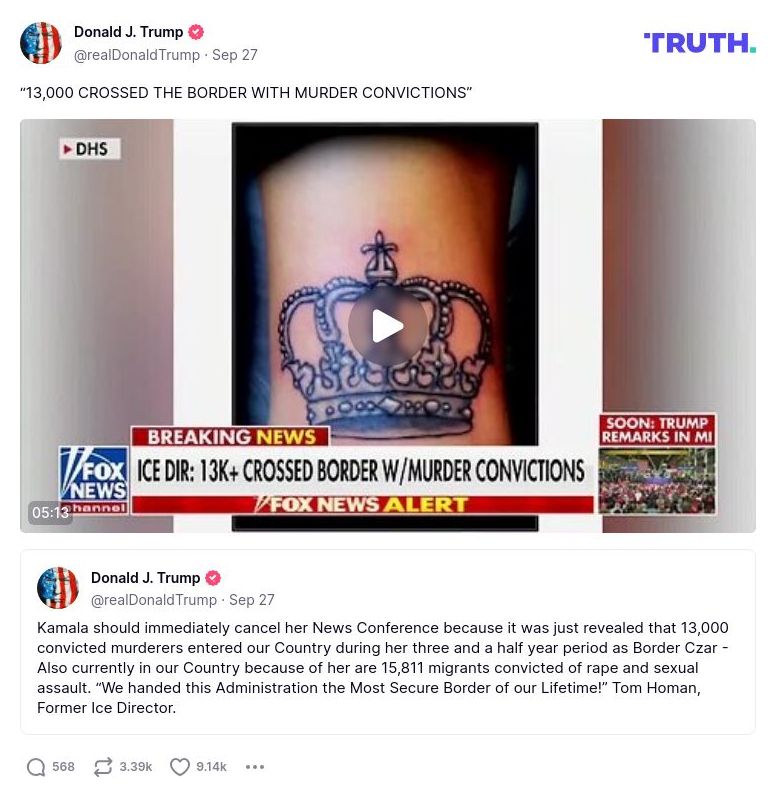This screenshot has width=777, height=797.
Task: Click the 9.14k likes count
Action: coord(211,767)
